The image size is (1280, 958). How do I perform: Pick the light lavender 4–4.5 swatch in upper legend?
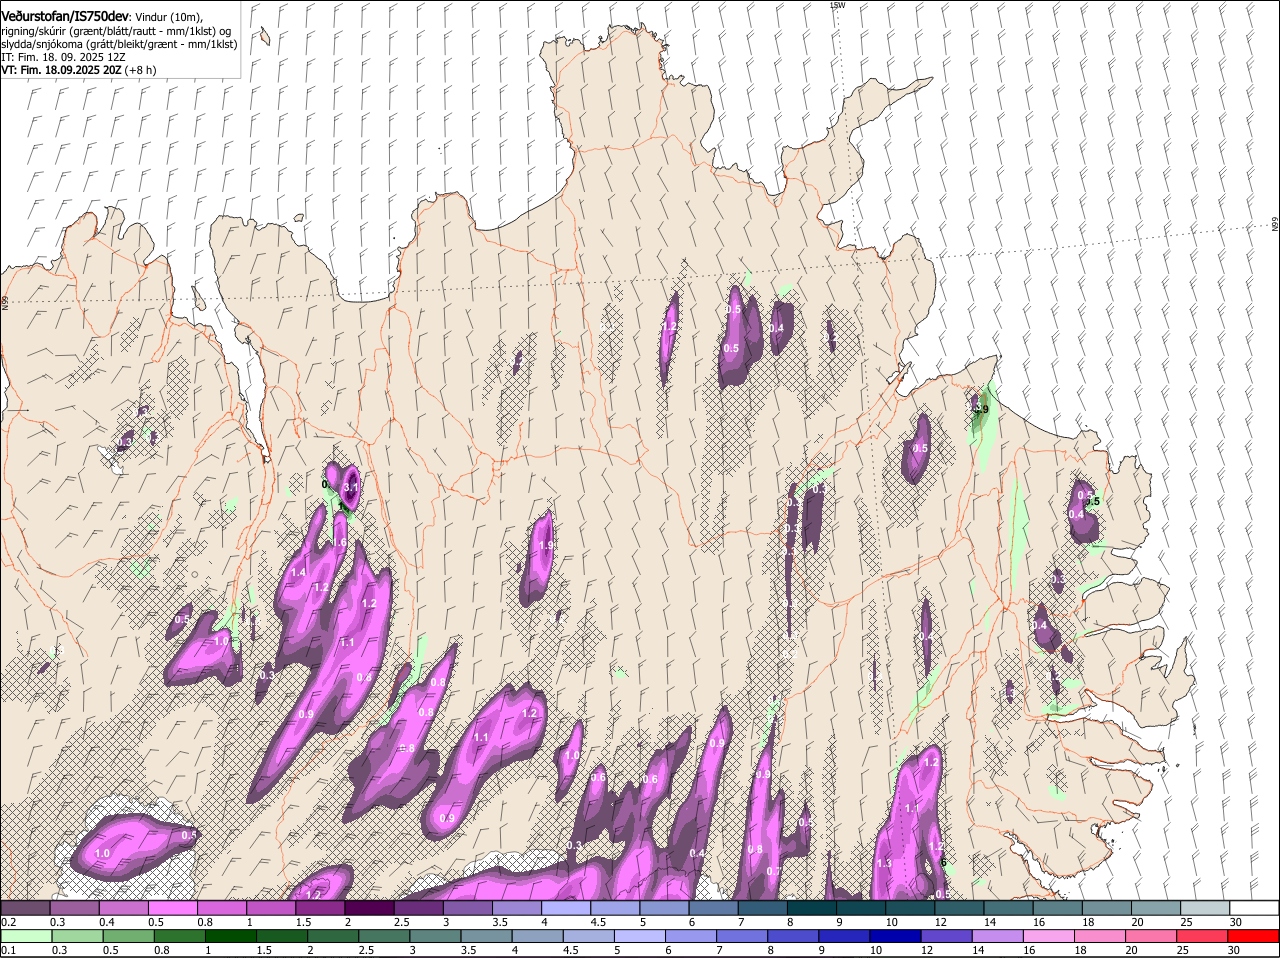click(566, 907)
